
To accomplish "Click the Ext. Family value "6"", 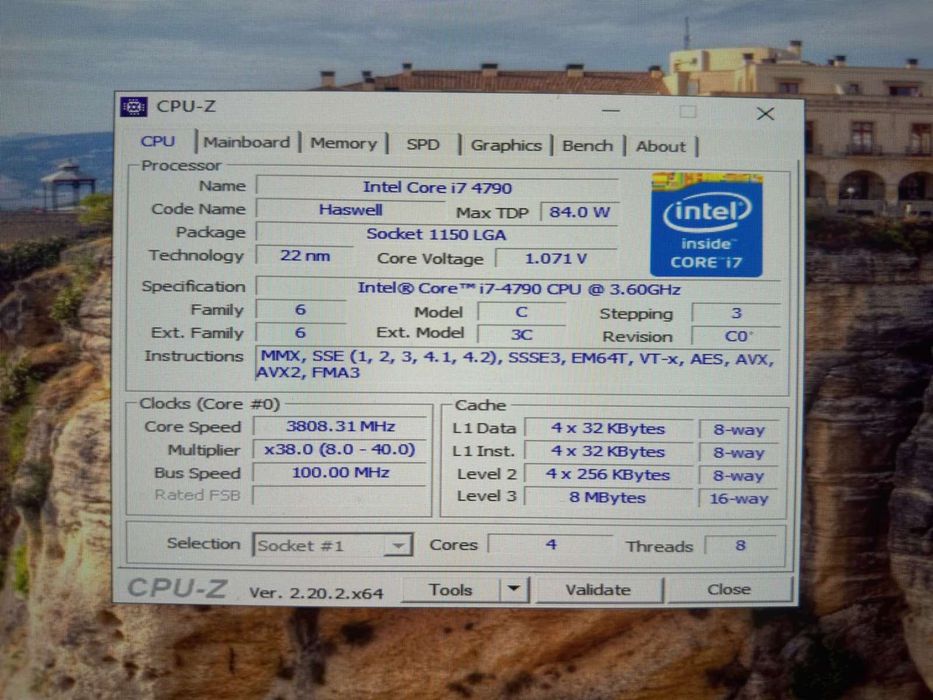I will point(300,332).
